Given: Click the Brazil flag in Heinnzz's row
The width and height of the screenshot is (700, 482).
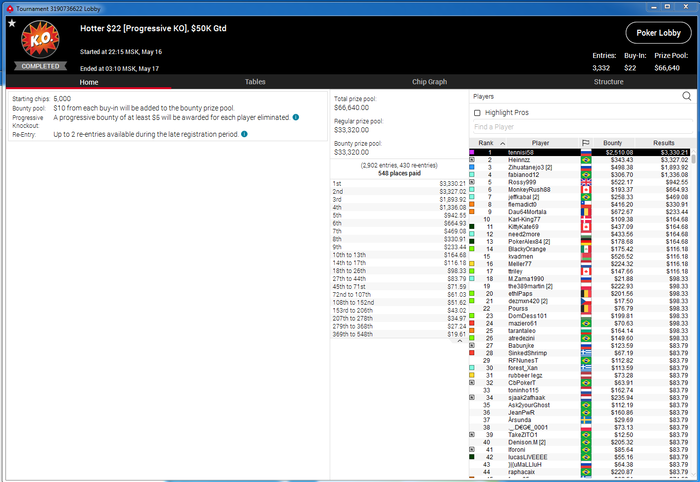Looking at the screenshot, I should pos(586,160).
